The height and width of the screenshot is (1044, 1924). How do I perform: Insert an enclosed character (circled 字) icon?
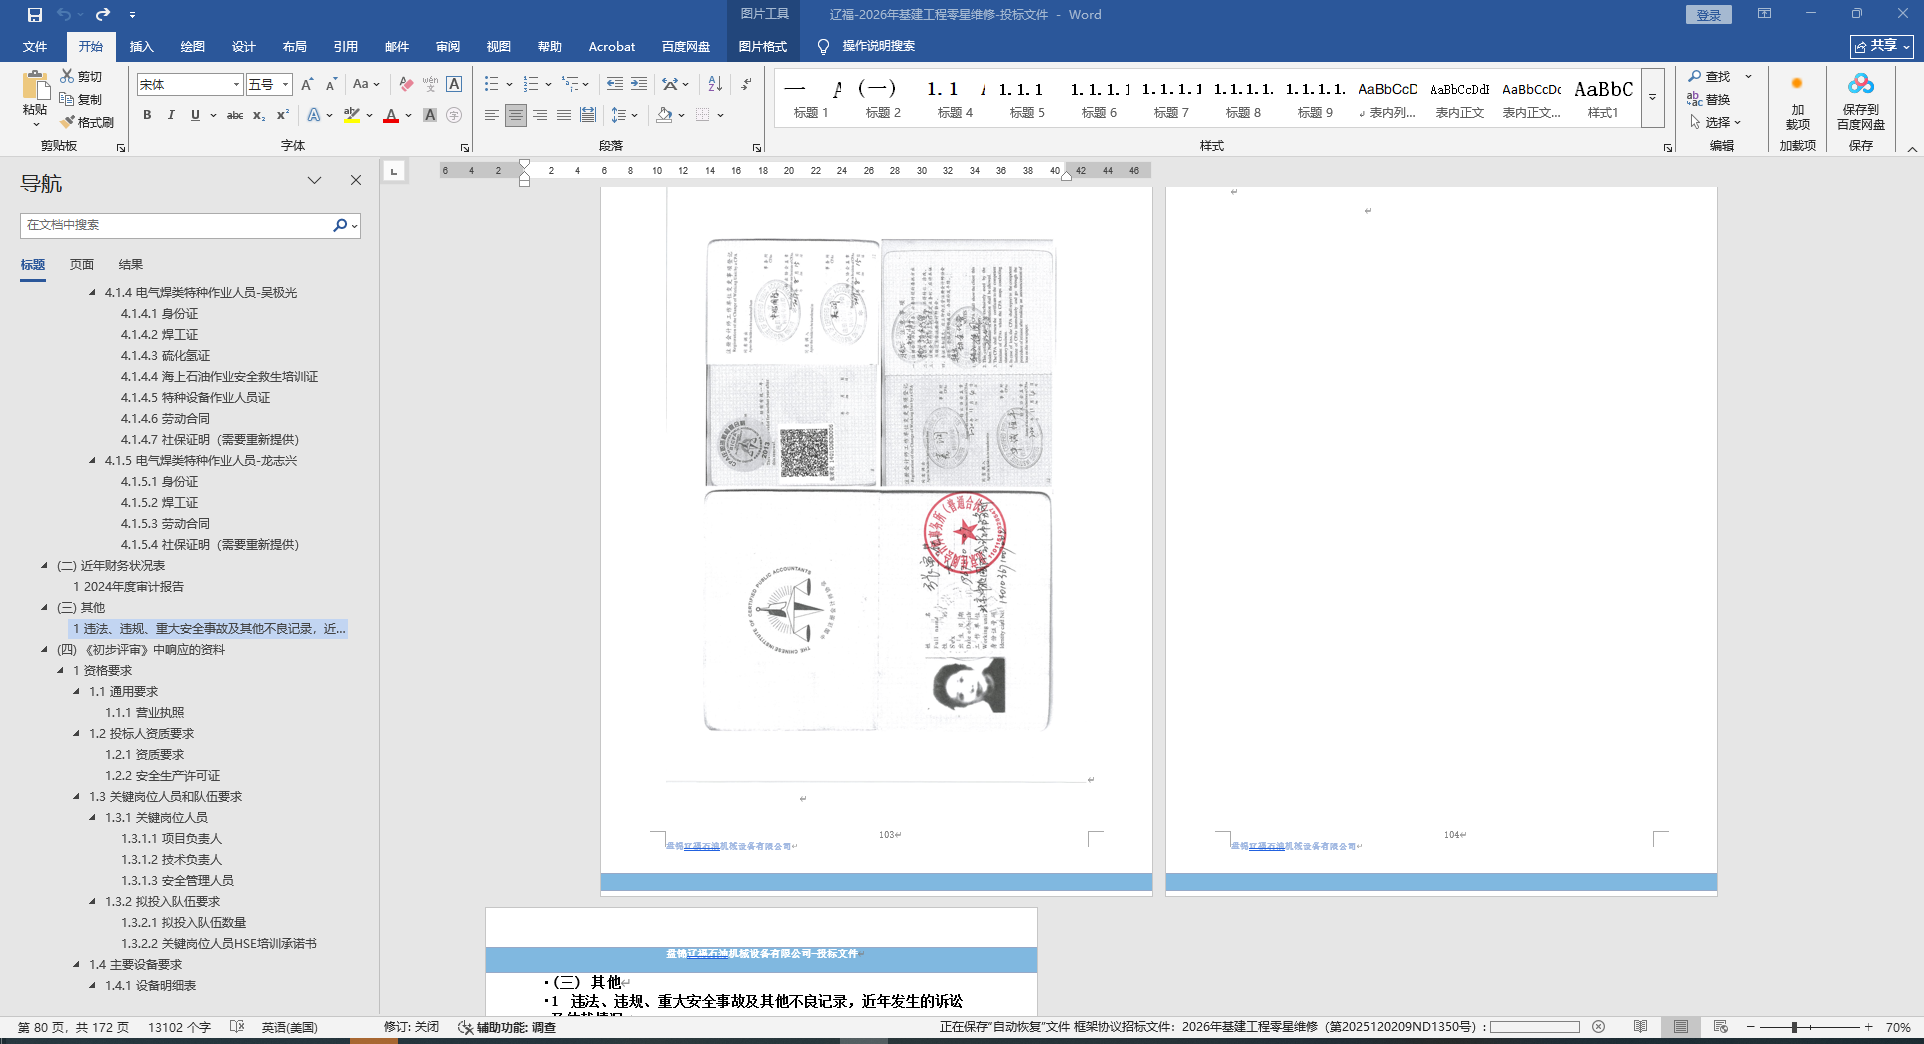point(454,115)
